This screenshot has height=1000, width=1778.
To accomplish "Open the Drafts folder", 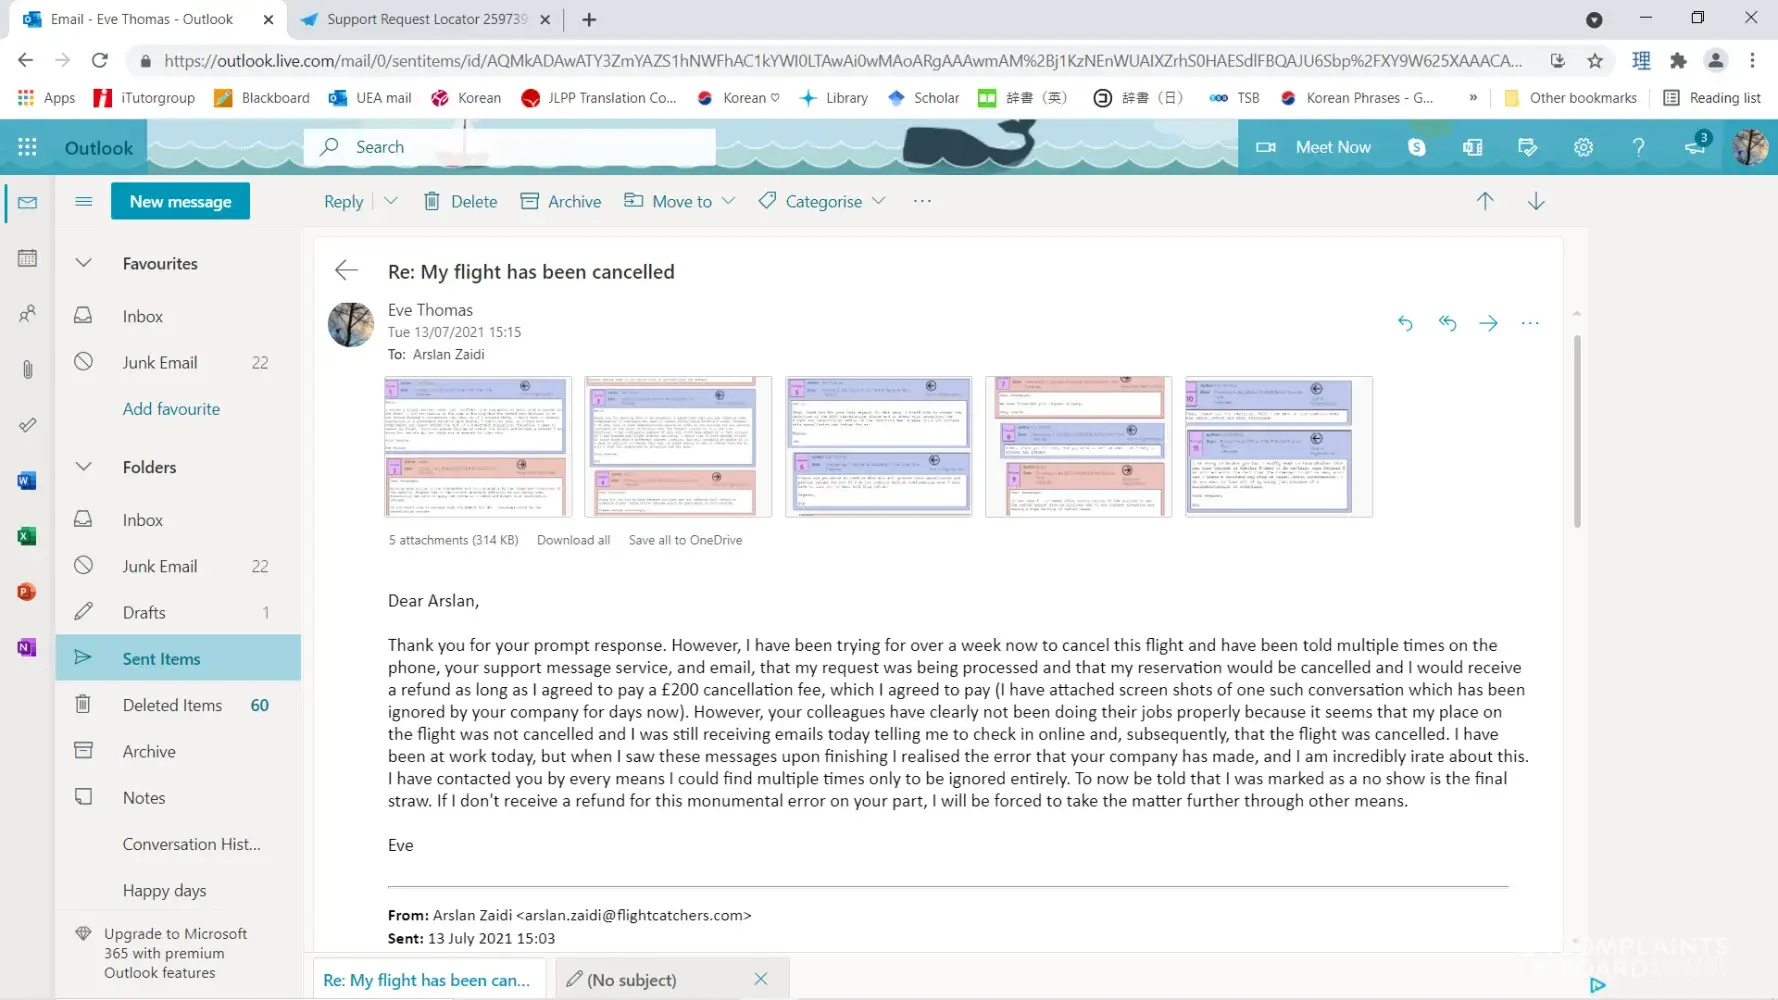I will click(178, 612).
